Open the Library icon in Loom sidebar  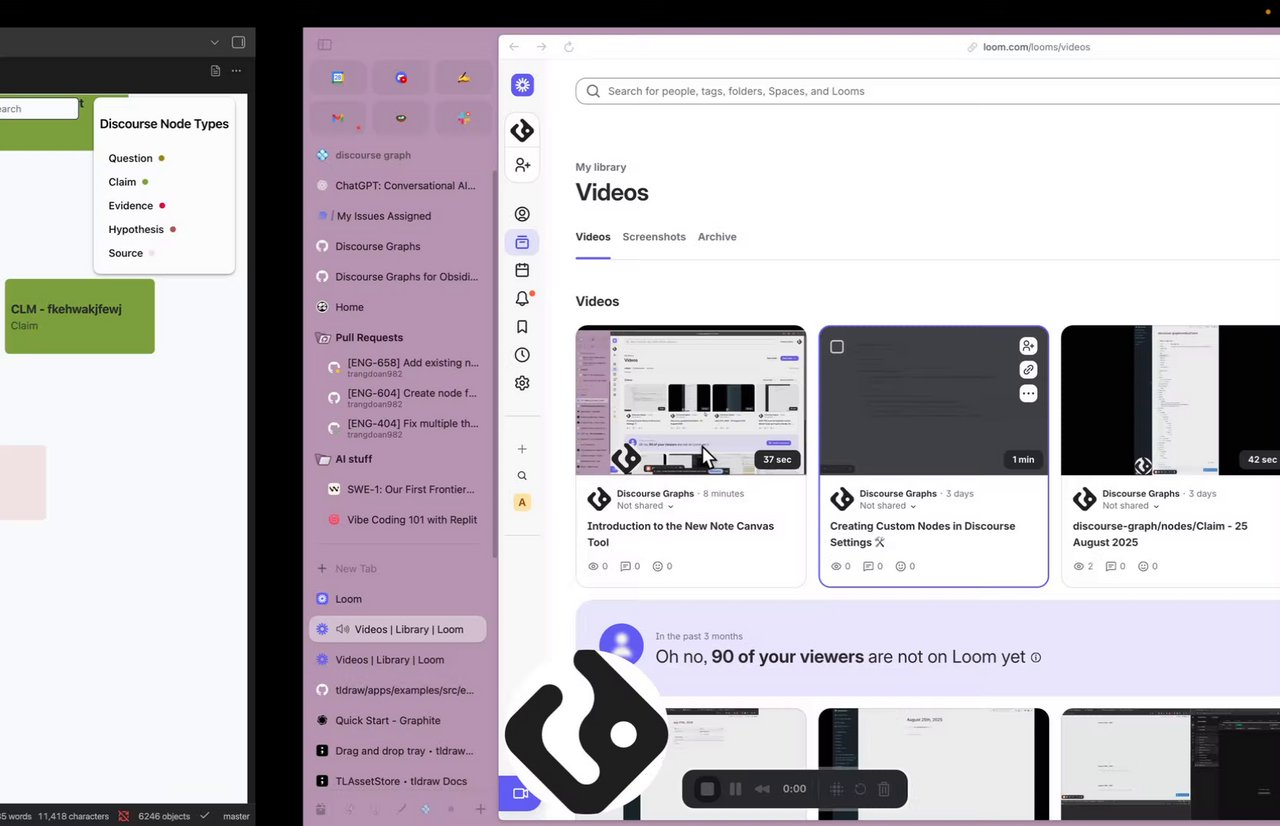[522, 242]
